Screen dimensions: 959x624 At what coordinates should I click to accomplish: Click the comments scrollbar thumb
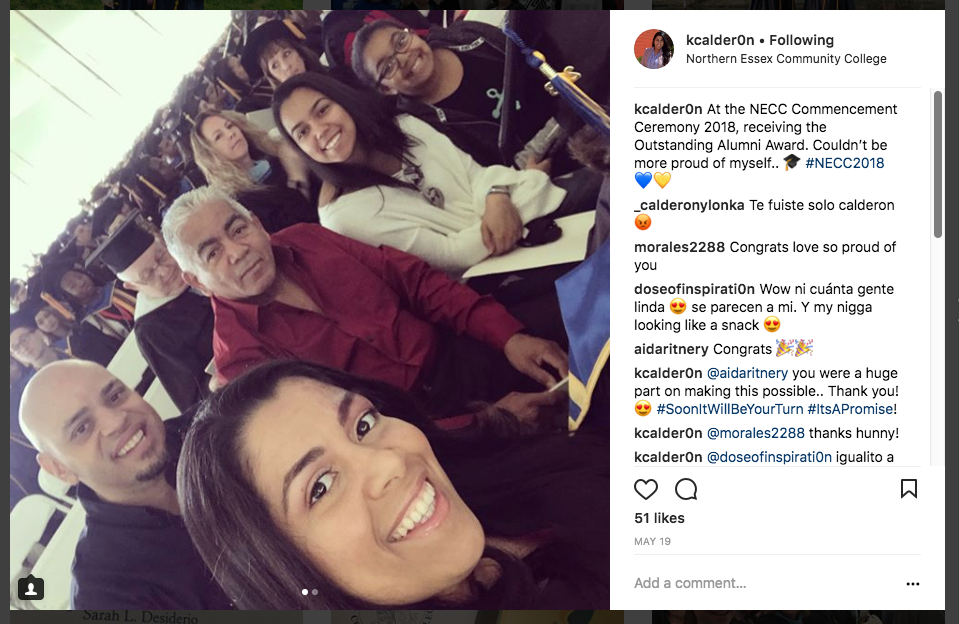click(x=938, y=164)
